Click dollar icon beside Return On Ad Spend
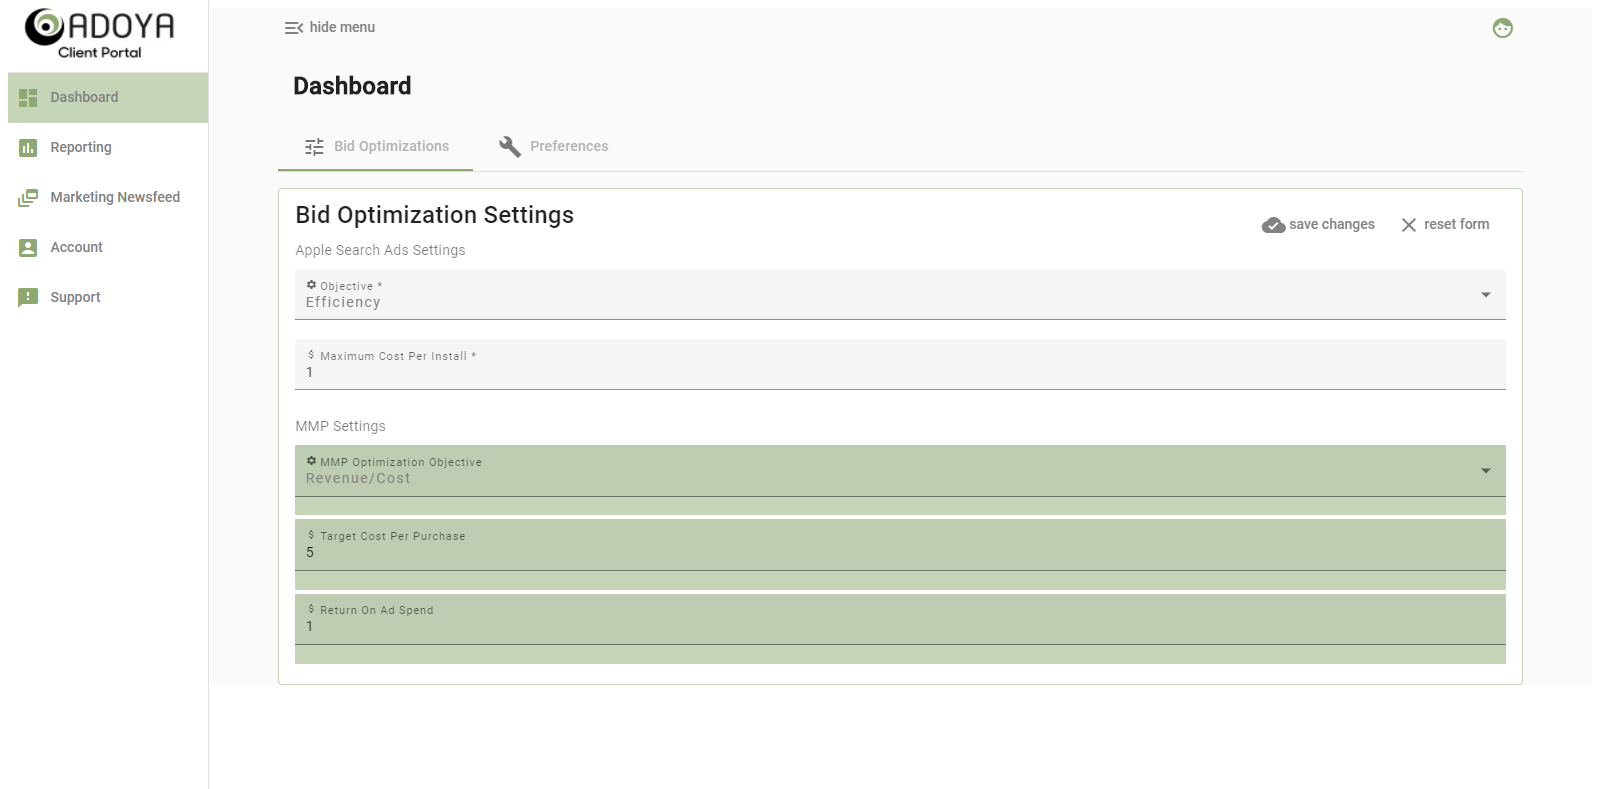Viewport: 1600px width, 789px height. point(311,609)
